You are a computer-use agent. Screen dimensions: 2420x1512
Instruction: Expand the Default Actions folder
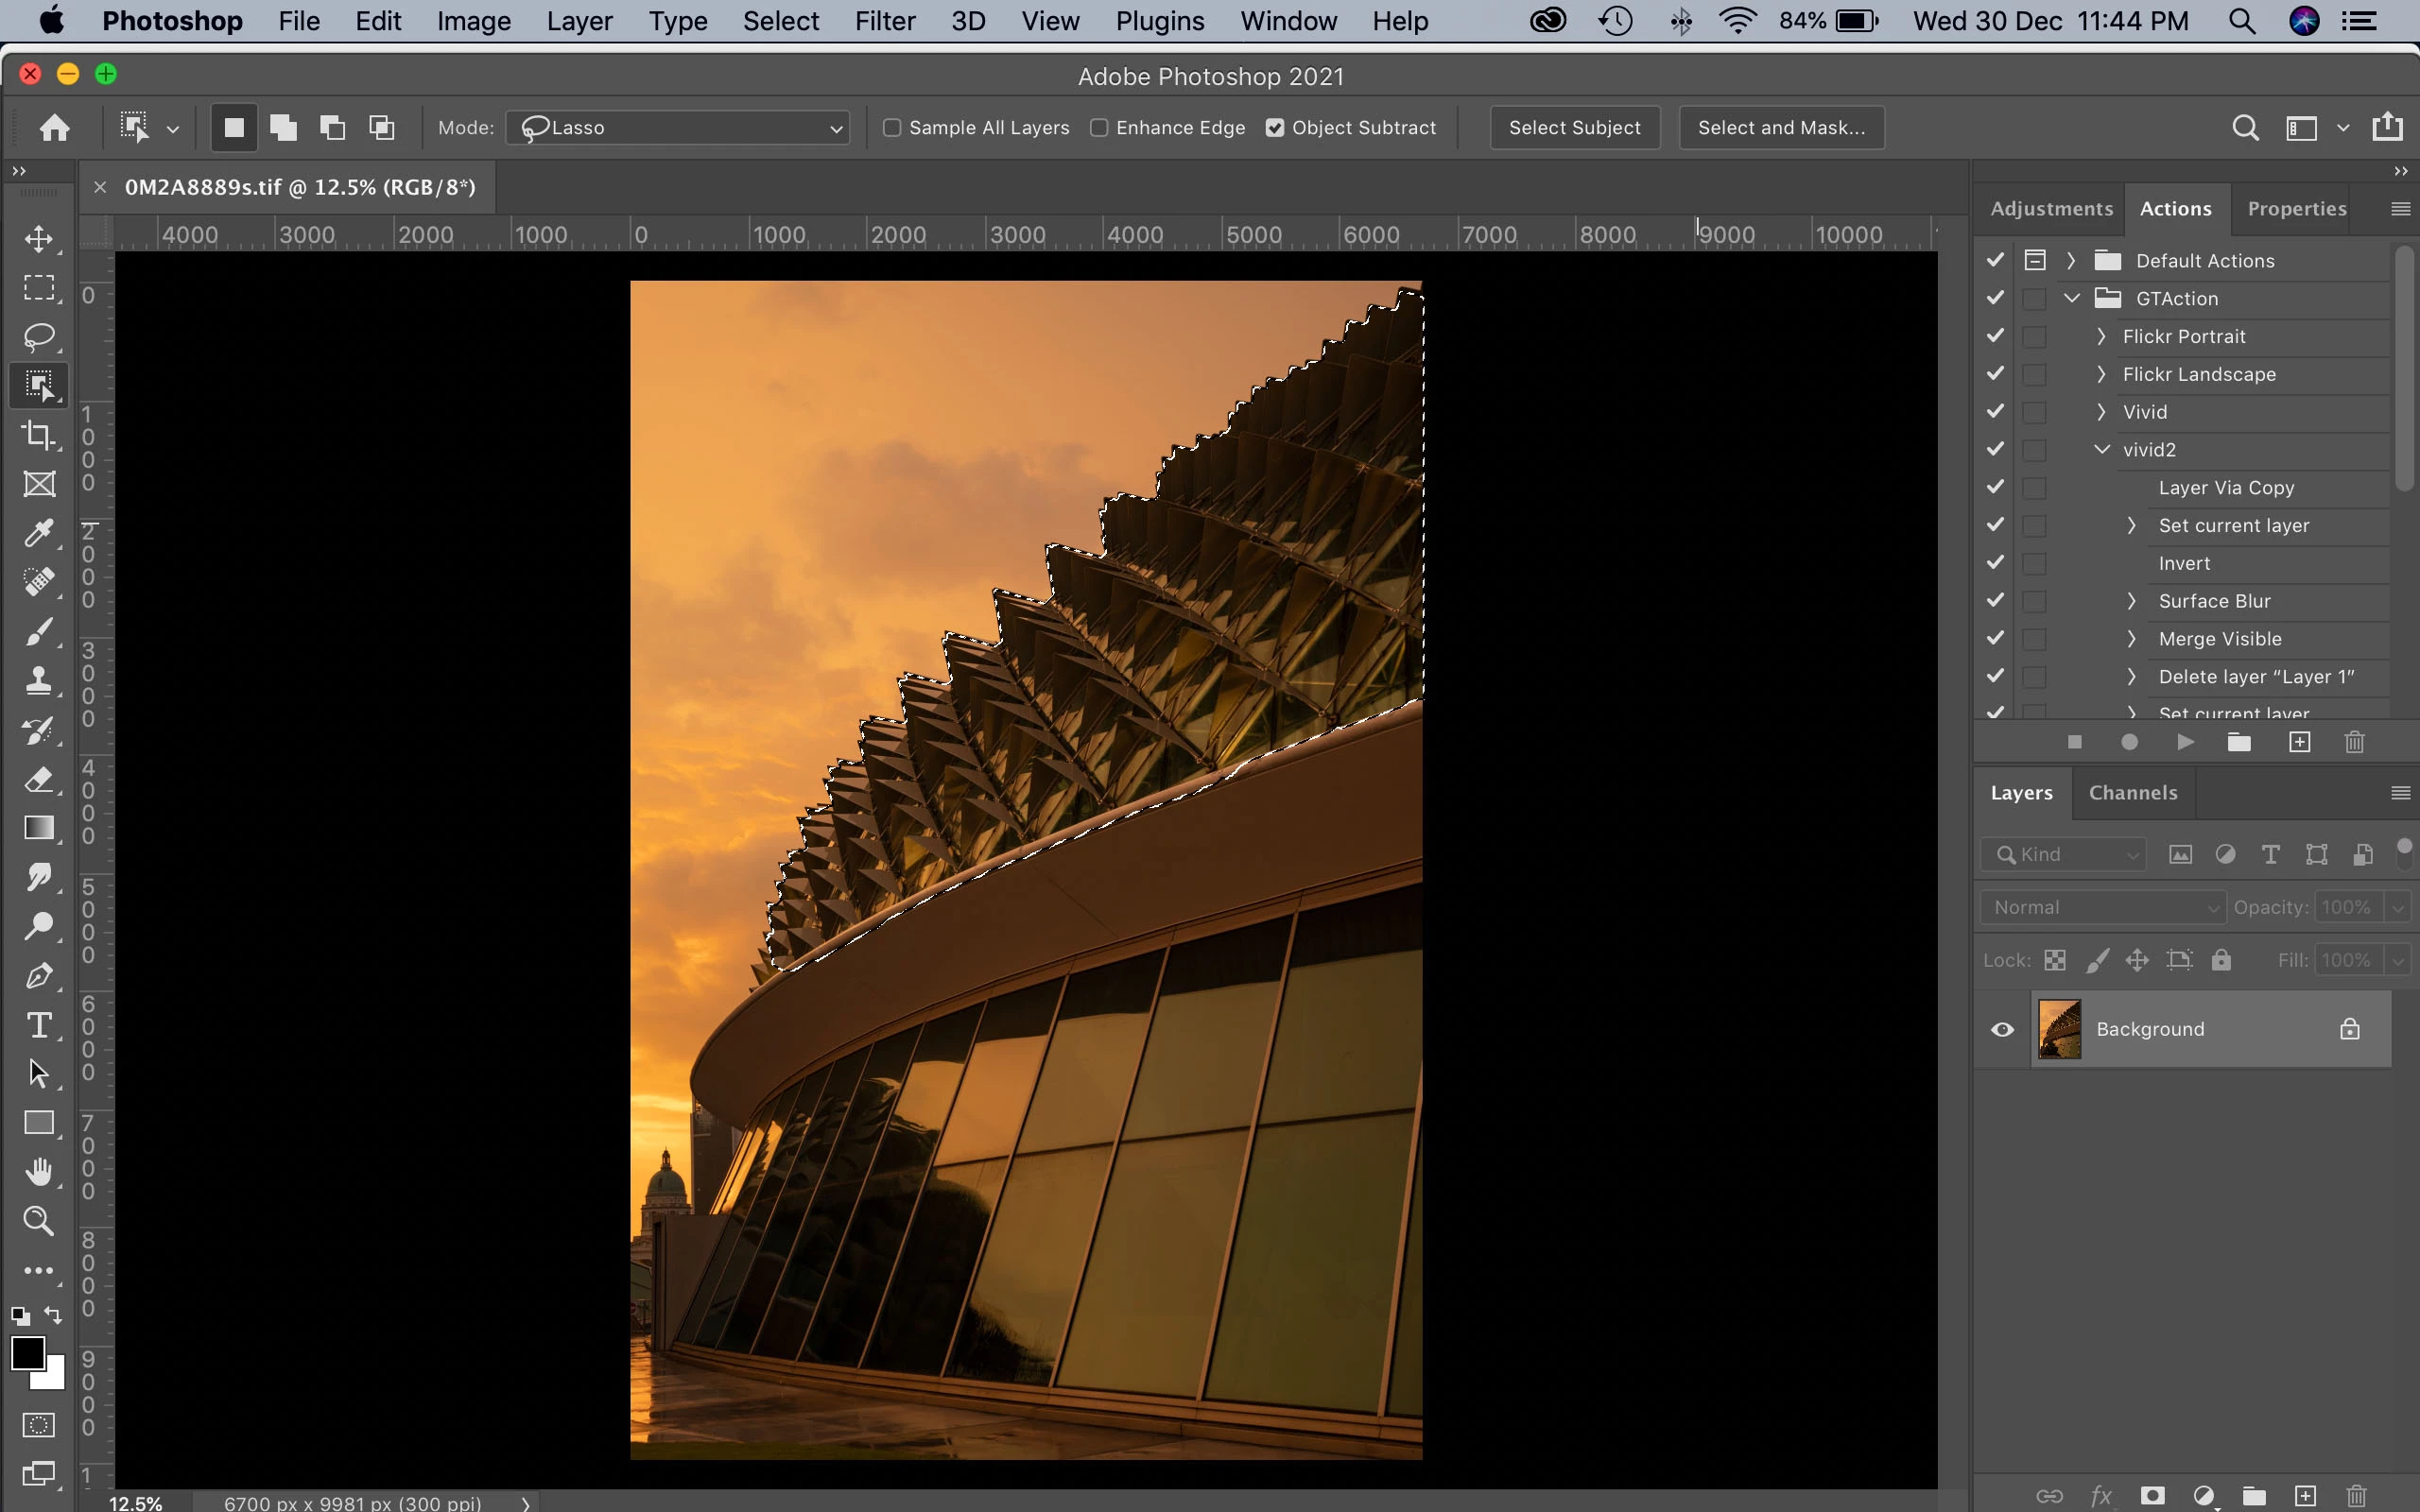(2071, 261)
